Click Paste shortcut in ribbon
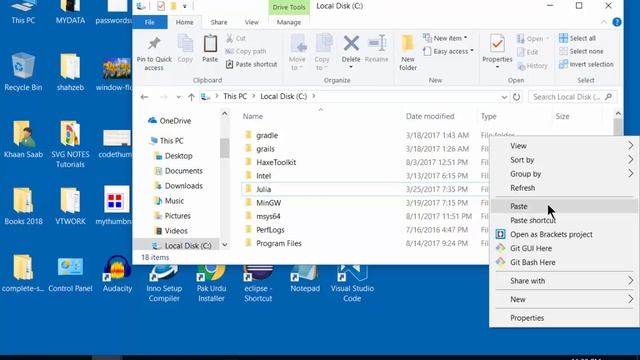This screenshot has width=640, height=360. pos(251,64)
